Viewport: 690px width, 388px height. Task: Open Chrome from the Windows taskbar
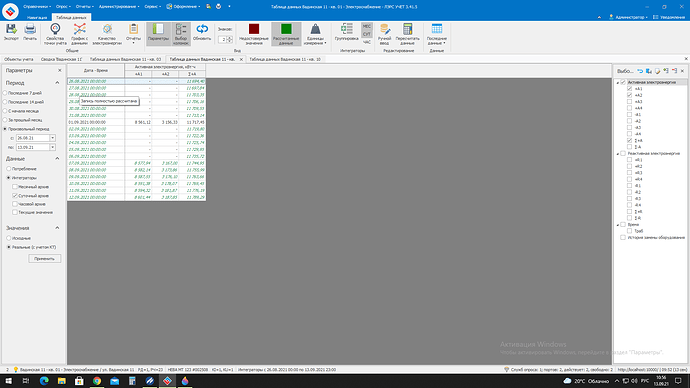tap(97, 381)
